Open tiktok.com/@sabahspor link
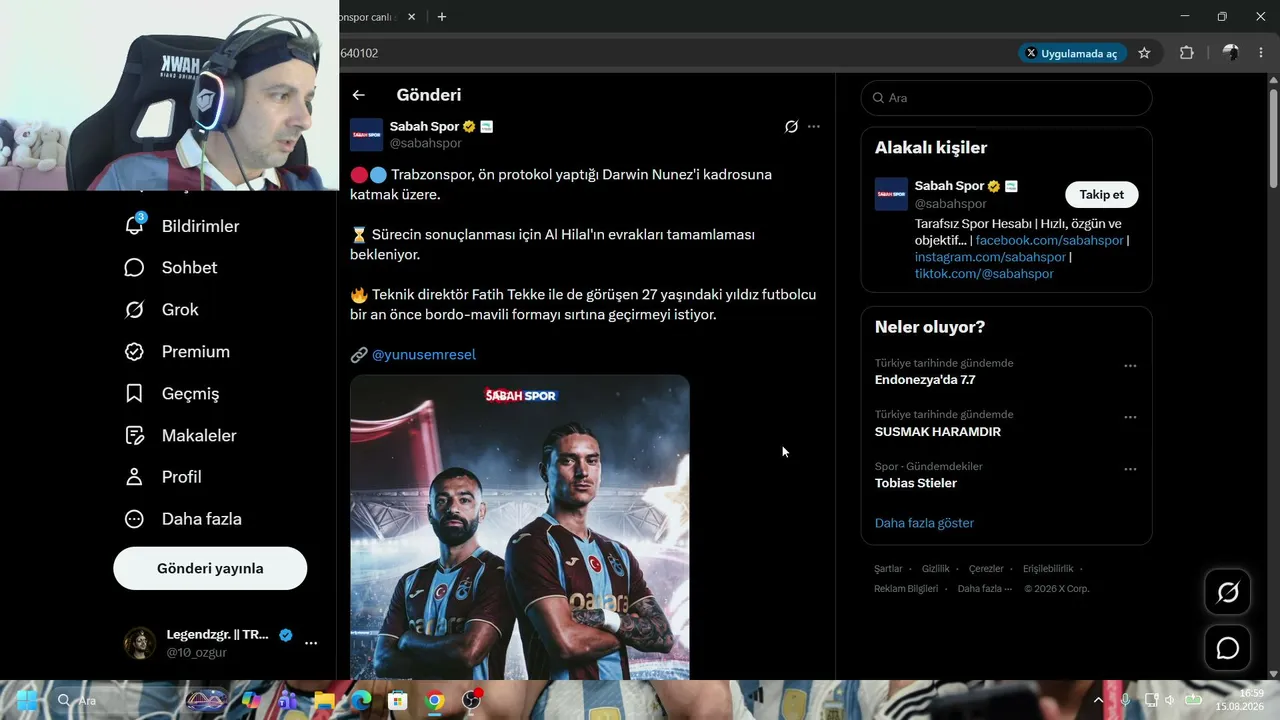1280x720 pixels. [984, 274]
